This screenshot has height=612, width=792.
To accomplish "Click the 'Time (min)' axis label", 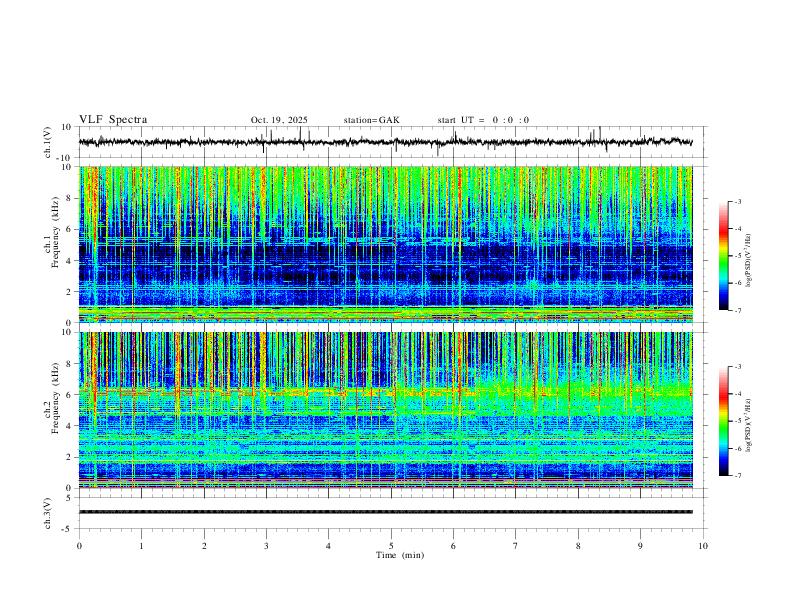I will (400, 555).
